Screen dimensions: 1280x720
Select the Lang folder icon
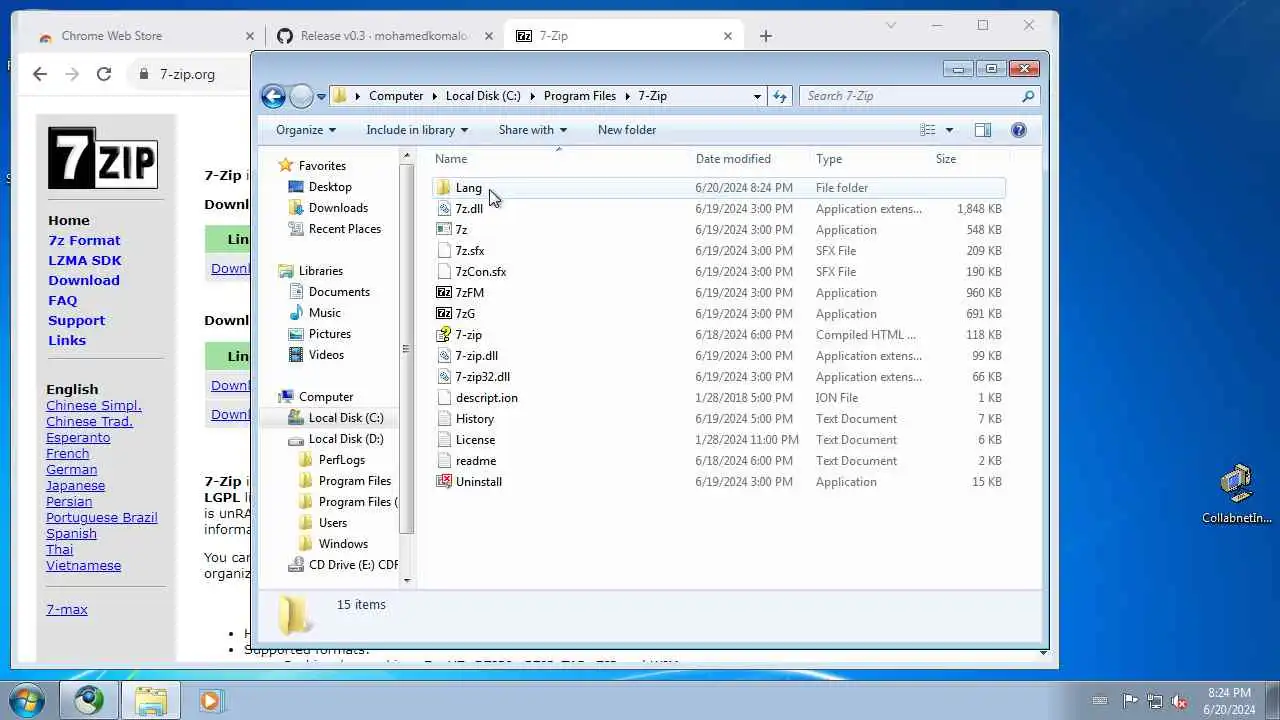[444, 188]
